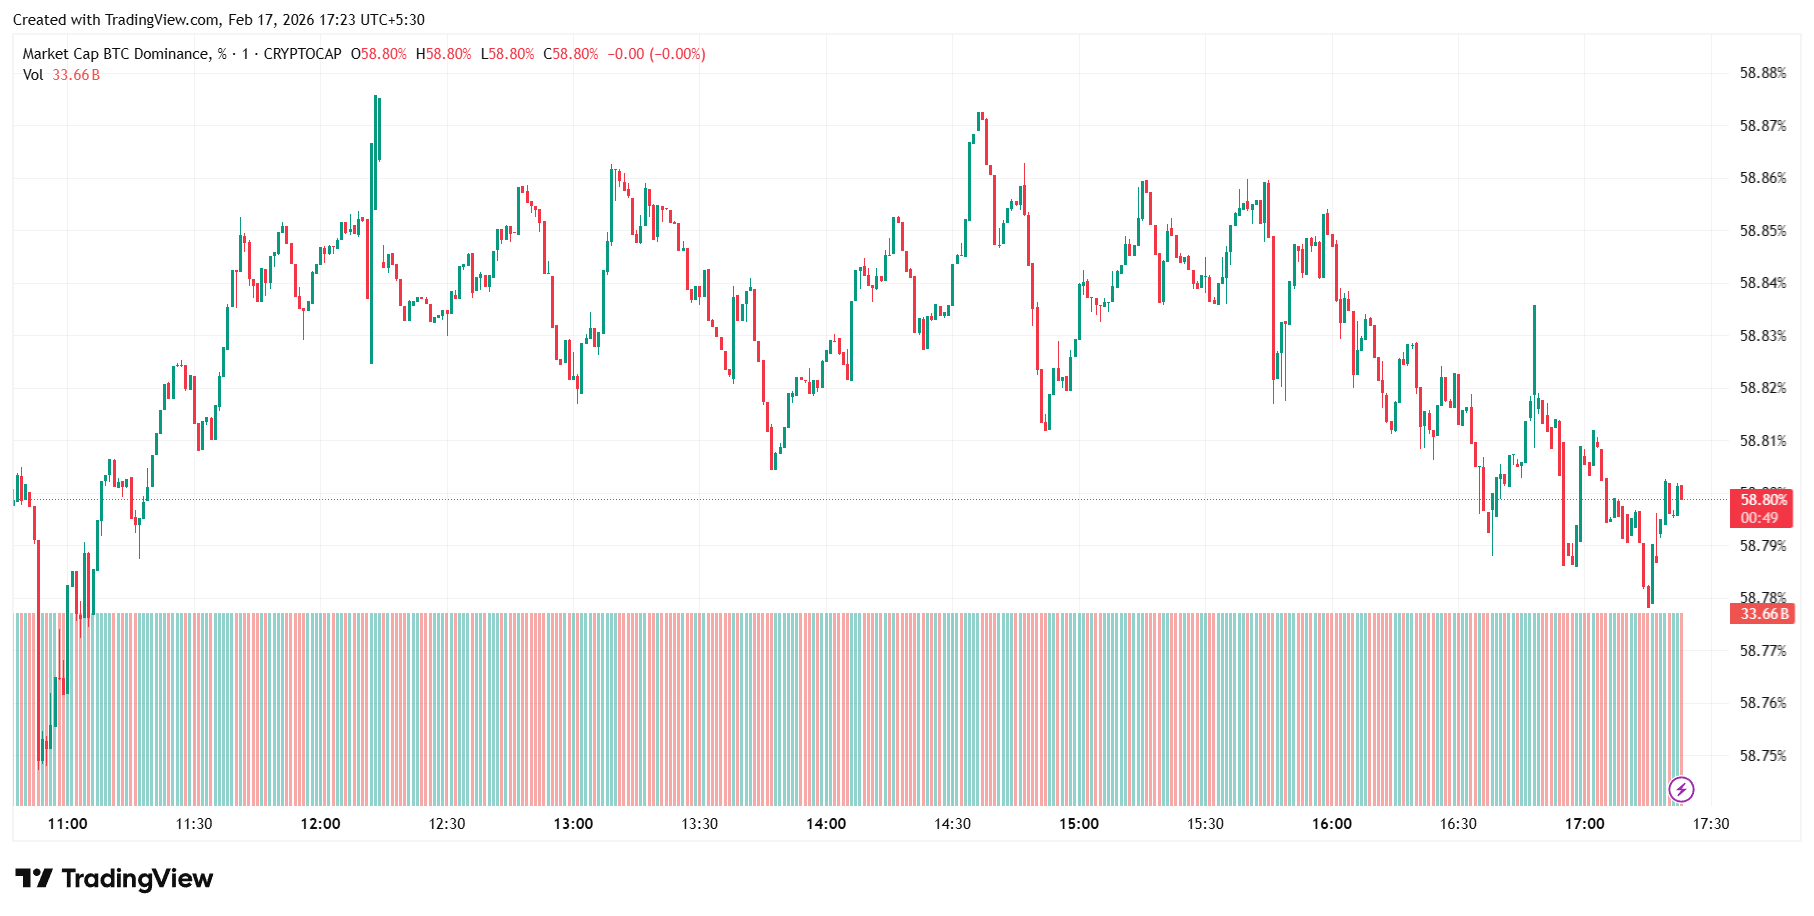This screenshot has width=1814, height=916.
Task: Click the "Created with TradingView.com" header text
Action: coord(116,20)
